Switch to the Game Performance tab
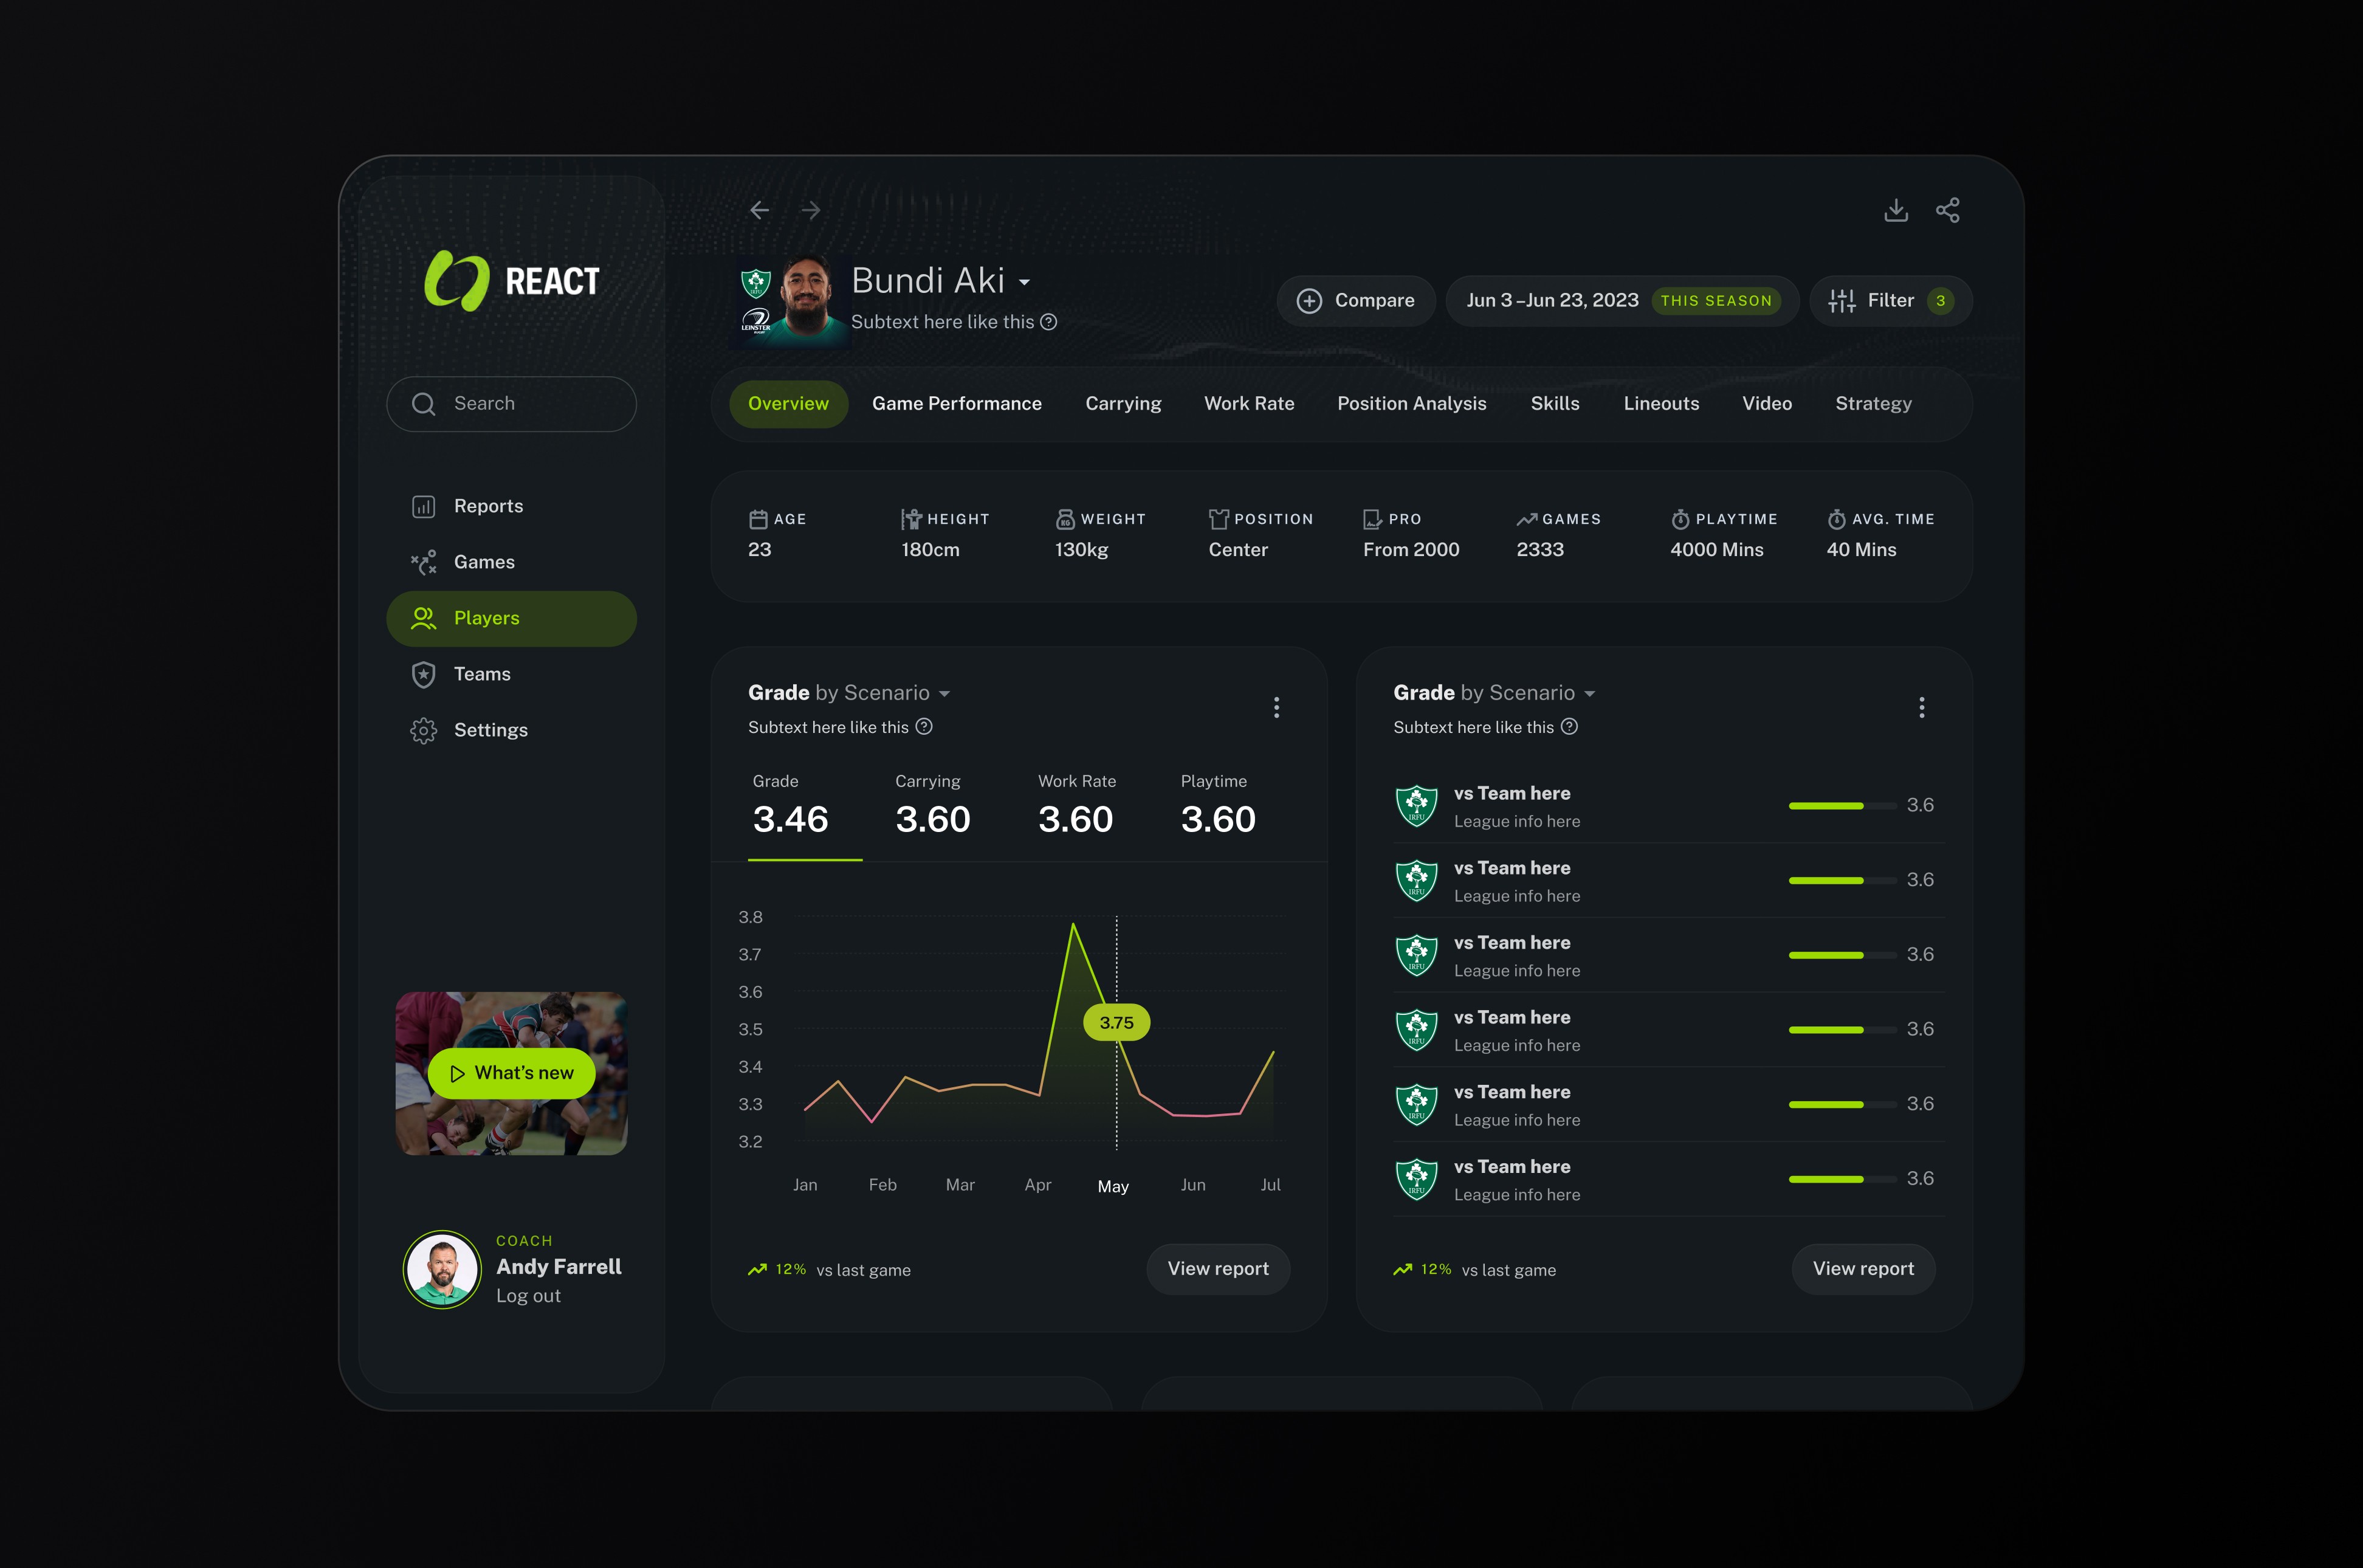 [956, 404]
